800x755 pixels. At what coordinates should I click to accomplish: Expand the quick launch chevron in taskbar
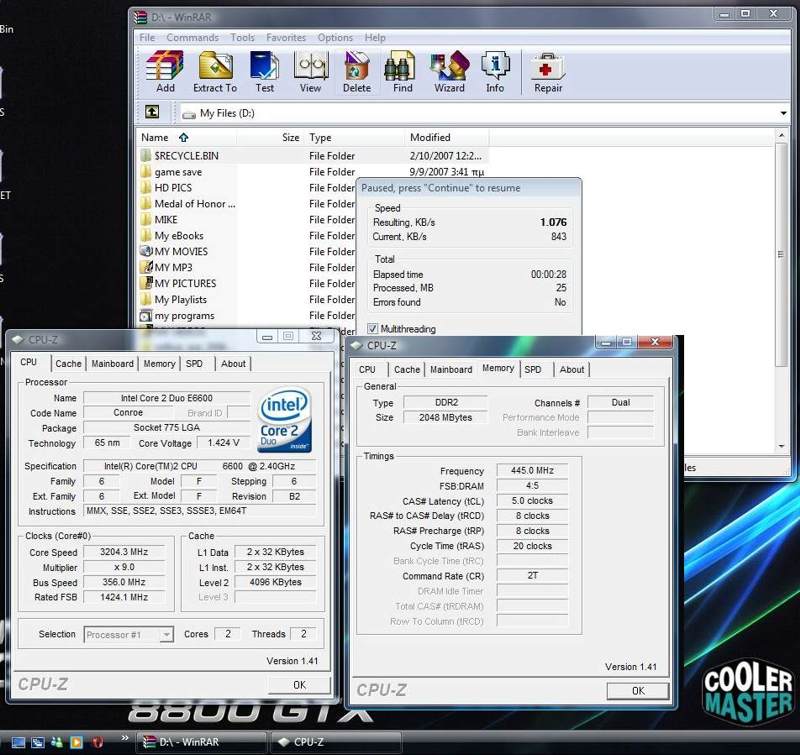124,738
